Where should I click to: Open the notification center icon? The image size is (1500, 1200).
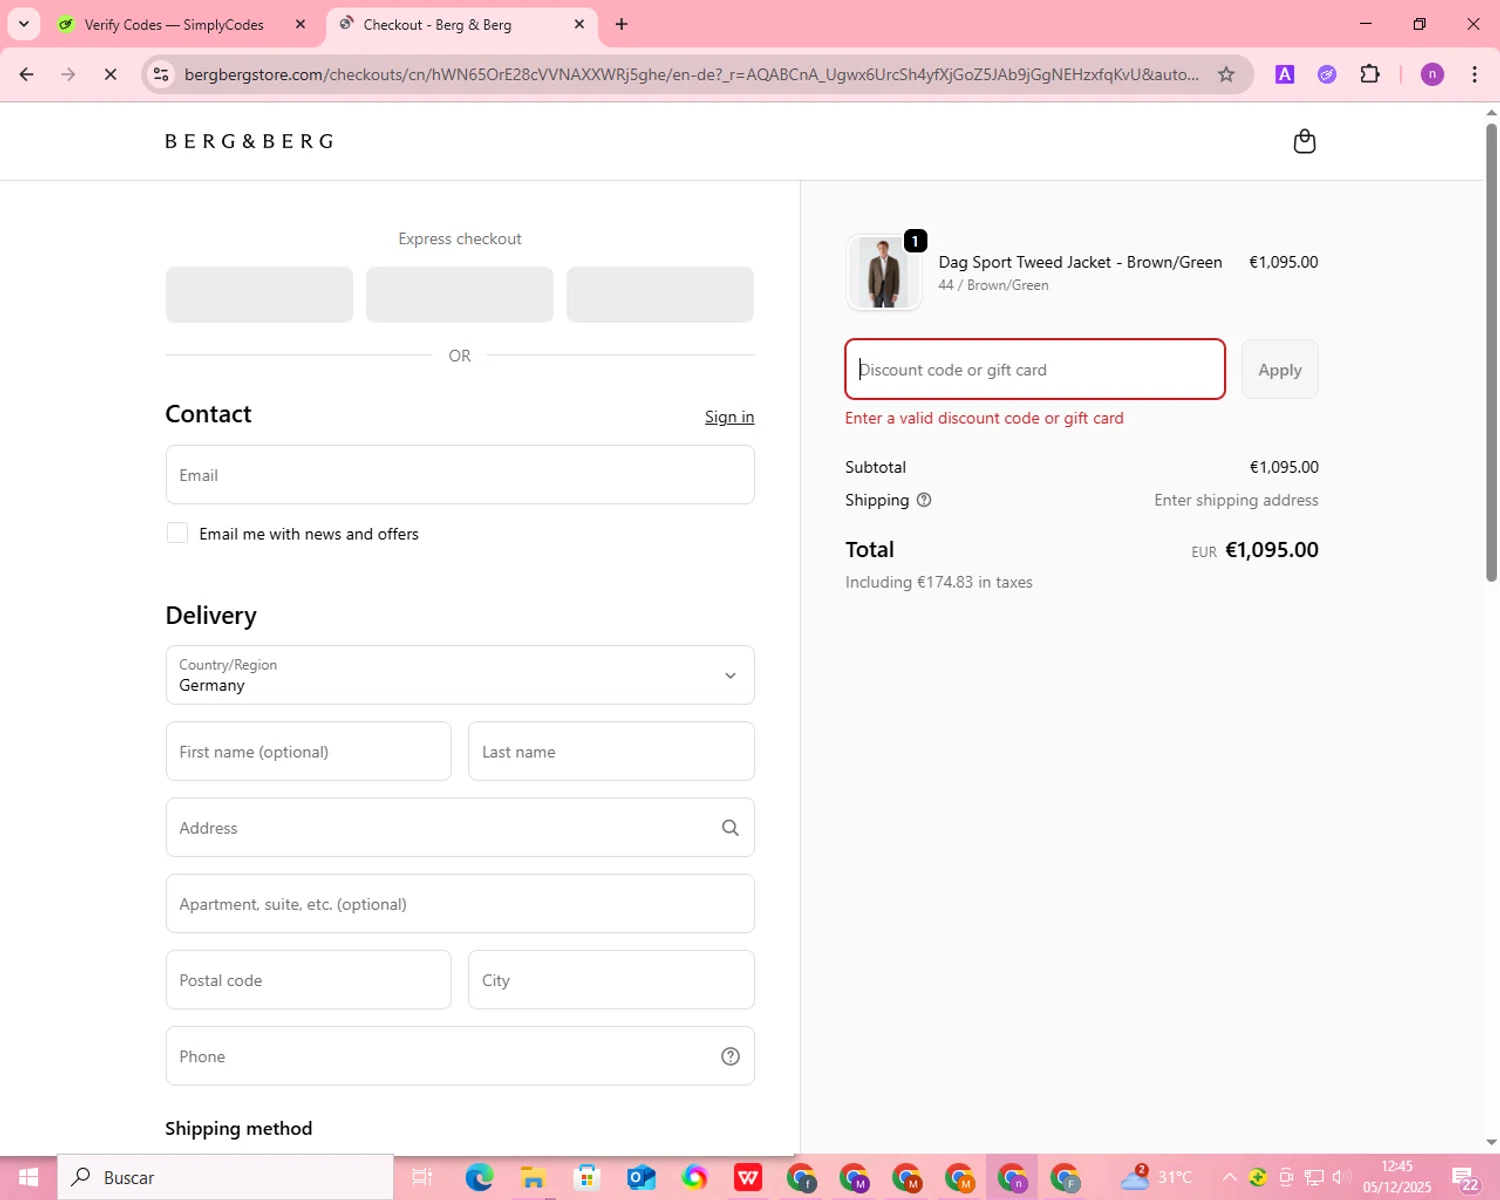coord(1465,1177)
